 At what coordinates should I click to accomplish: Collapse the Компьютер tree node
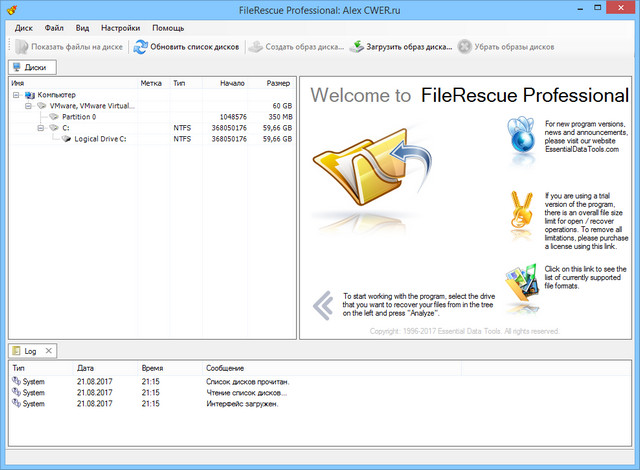coord(15,94)
